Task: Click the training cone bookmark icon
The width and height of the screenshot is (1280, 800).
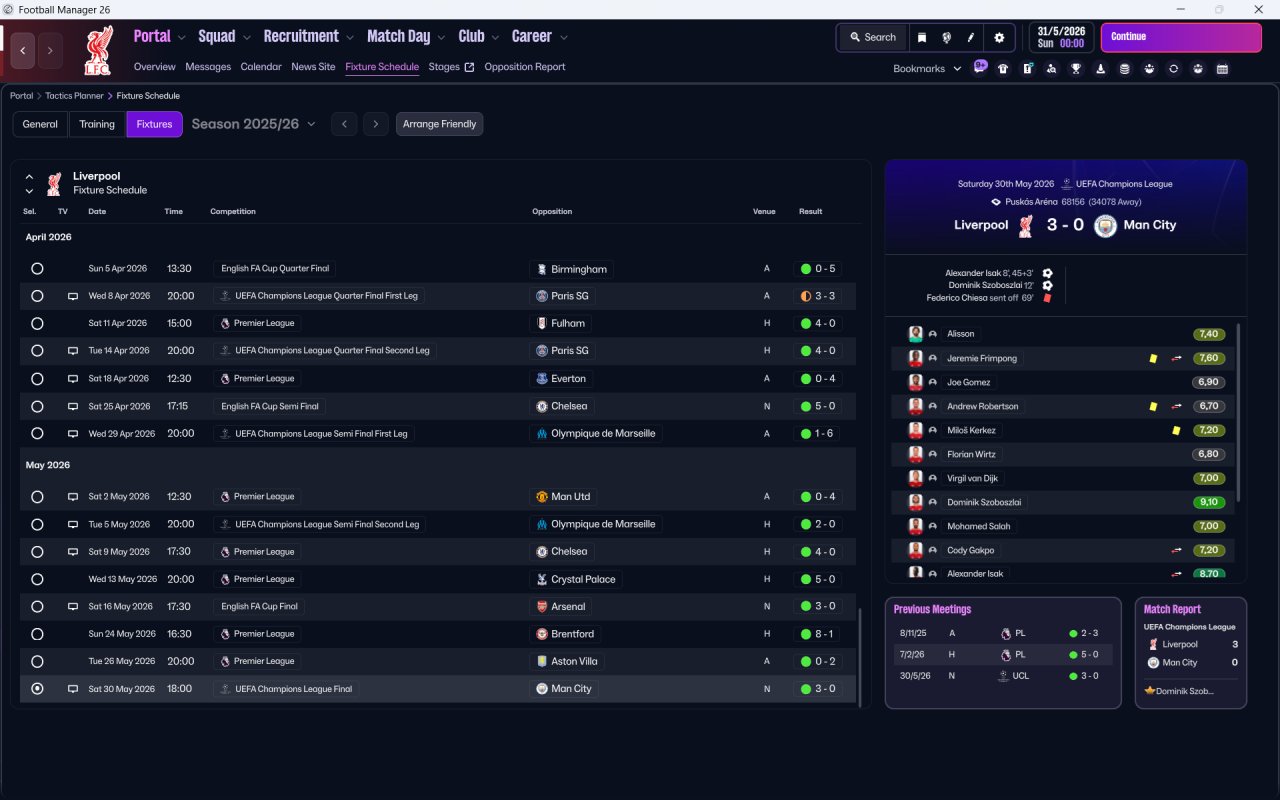Action: click(x=1100, y=69)
